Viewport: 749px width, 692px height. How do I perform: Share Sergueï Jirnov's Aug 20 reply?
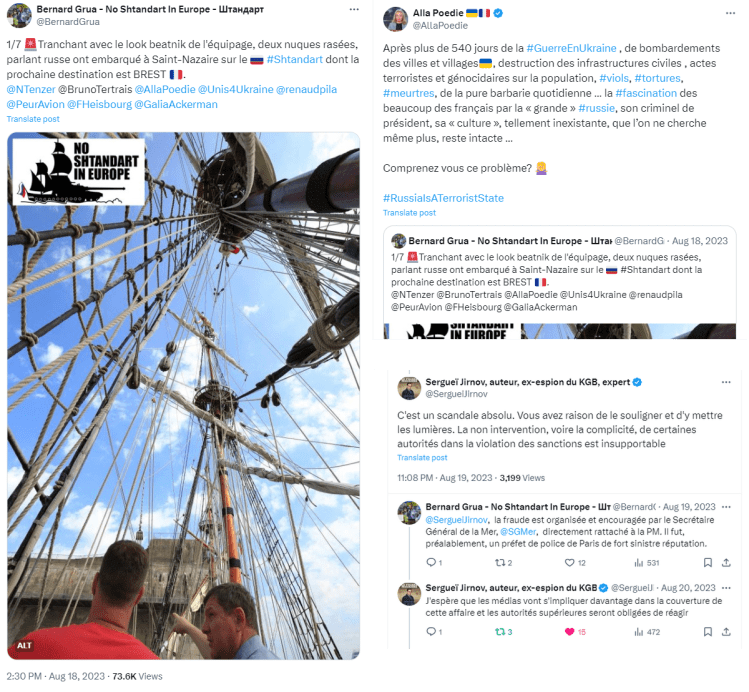[x=726, y=632]
